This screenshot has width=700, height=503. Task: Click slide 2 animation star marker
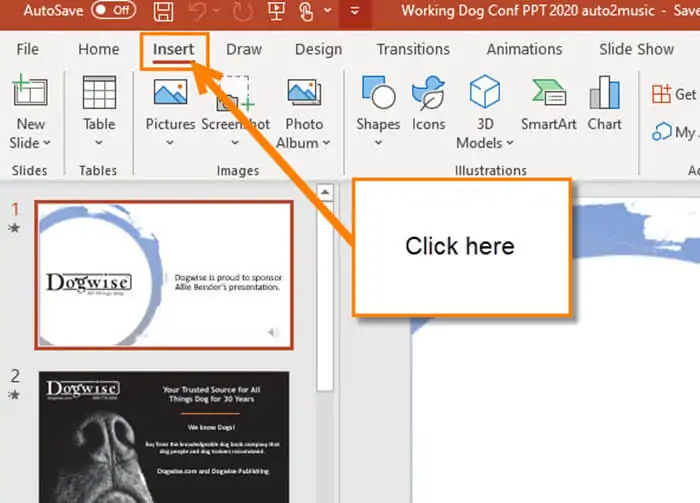[14, 395]
